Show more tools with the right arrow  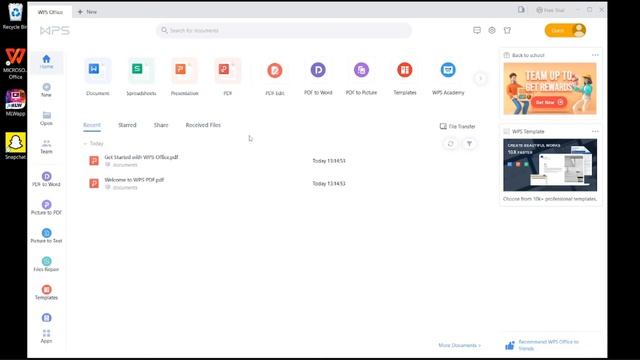pyautogui.click(x=480, y=78)
